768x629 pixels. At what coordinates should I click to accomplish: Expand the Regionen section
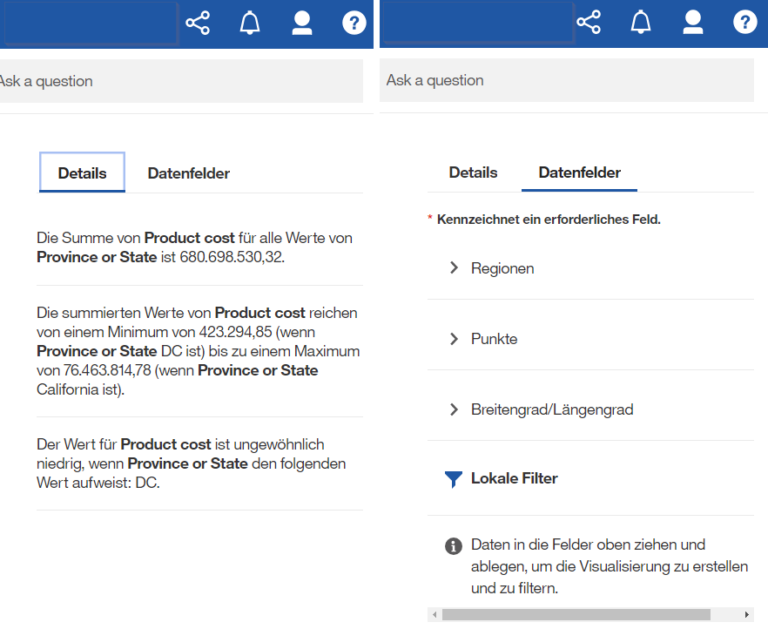[x=591, y=268]
